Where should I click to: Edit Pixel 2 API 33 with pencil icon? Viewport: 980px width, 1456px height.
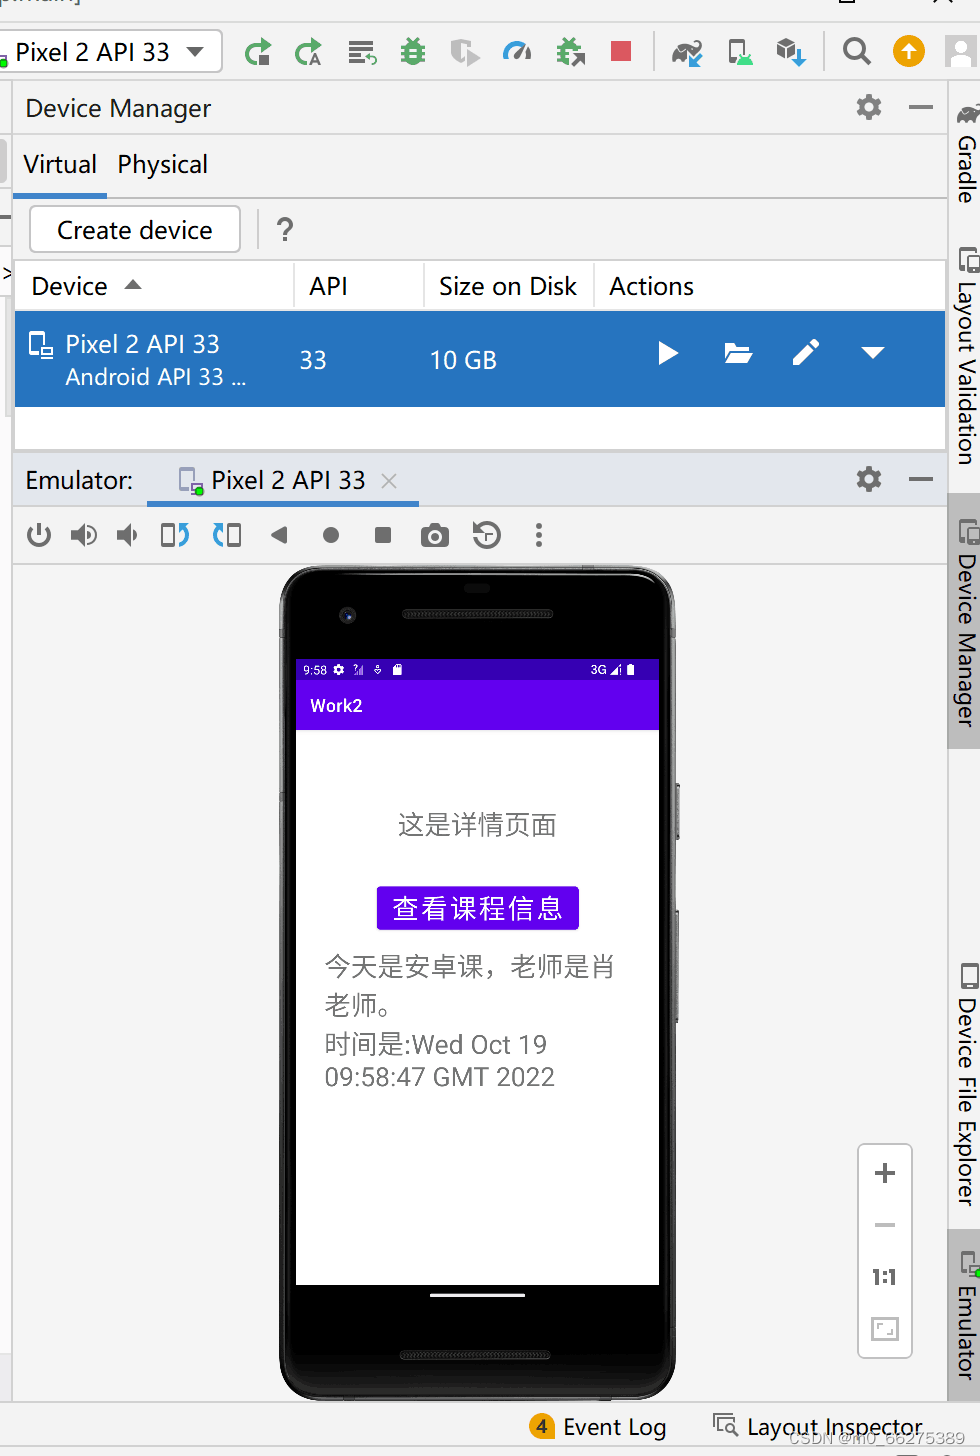[x=806, y=352]
